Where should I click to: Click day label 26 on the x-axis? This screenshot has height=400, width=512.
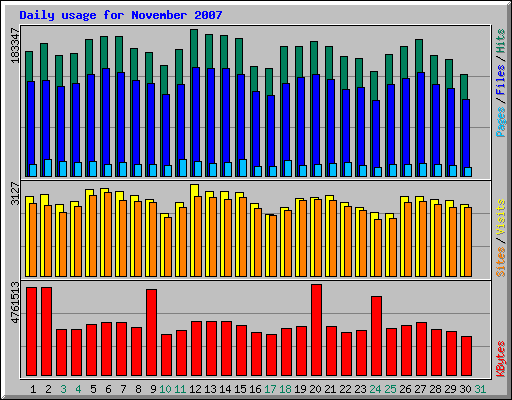tap(405, 389)
